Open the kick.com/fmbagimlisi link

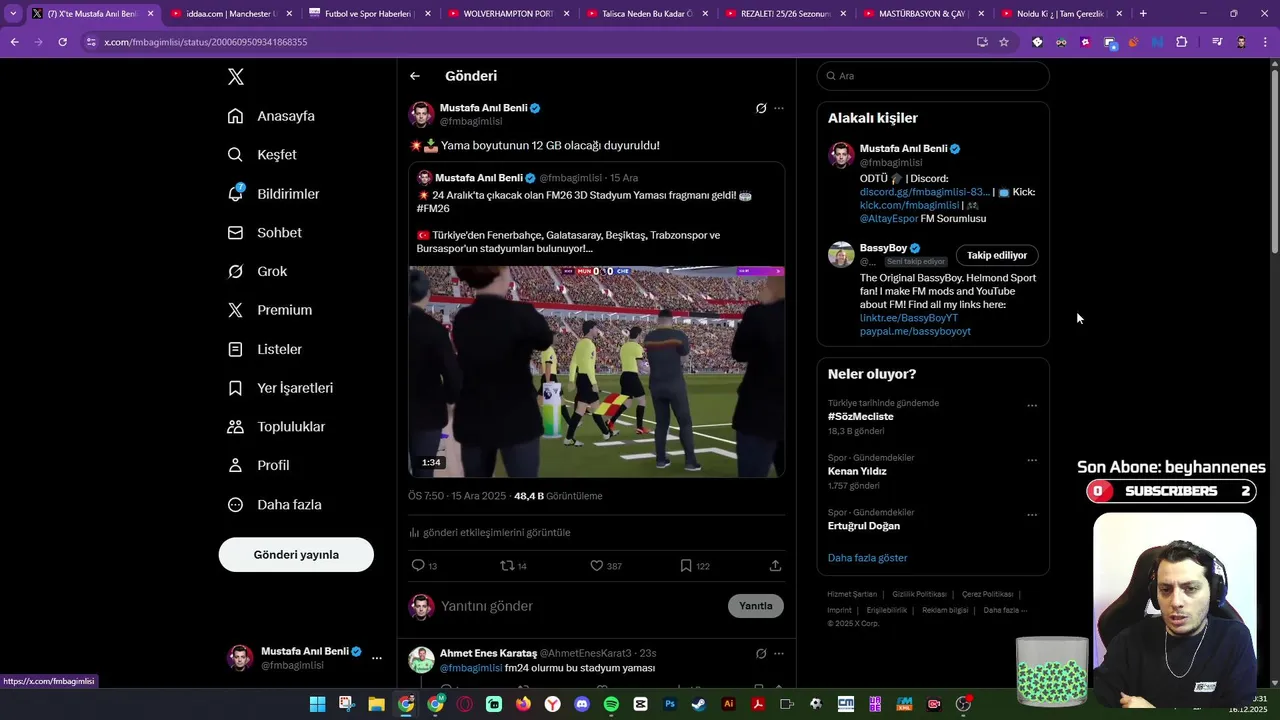click(909, 205)
